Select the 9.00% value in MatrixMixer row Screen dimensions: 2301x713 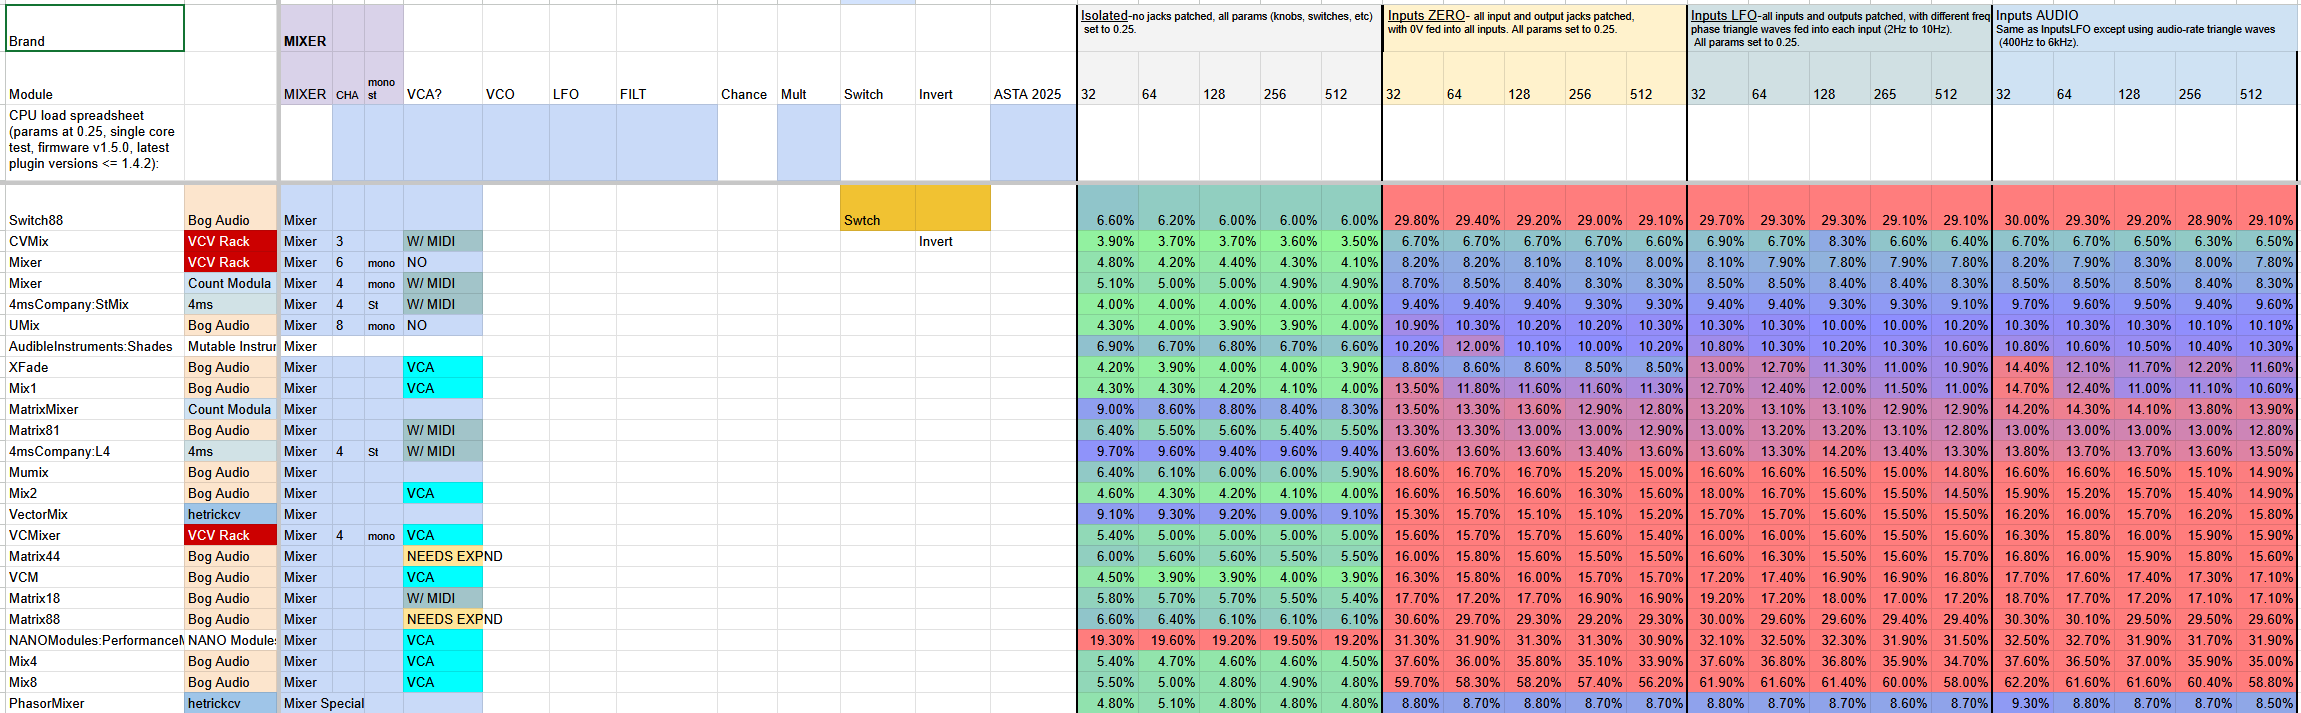click(1107, 409)
